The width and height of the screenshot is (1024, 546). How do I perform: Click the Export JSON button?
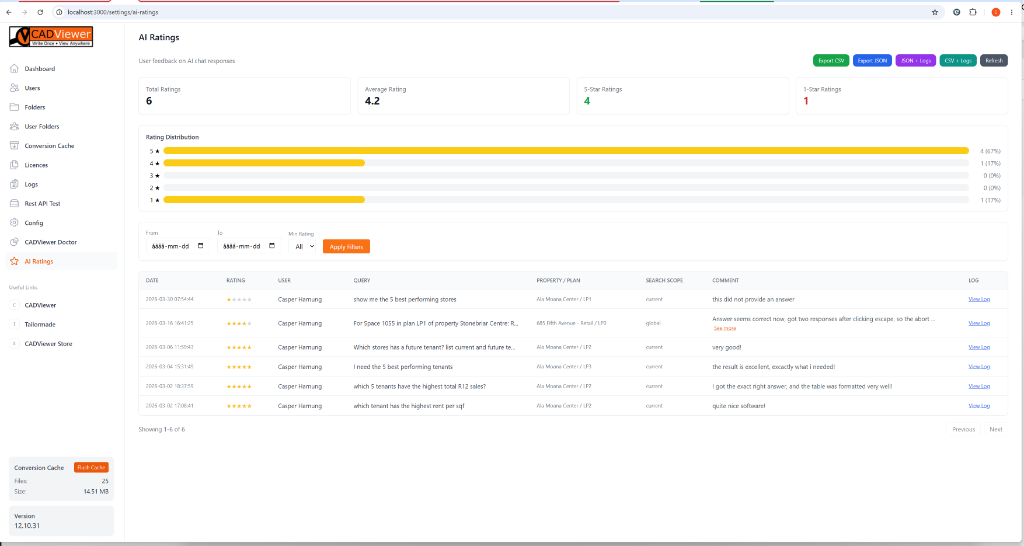[x=872, y=61]
